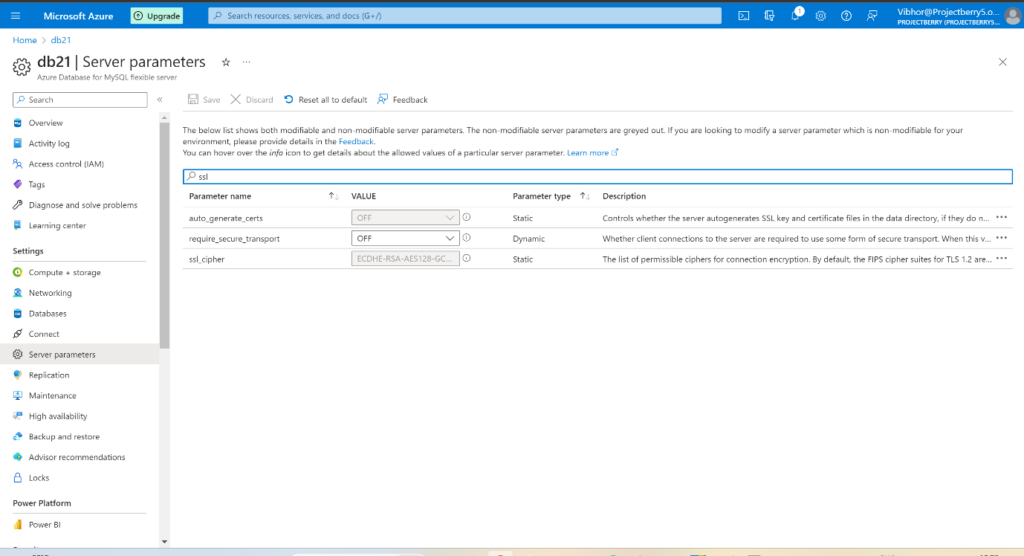Image resolution: width=1024 pixels, height=556 pixels.
Task: Open the auto_generate_certs value dropdown
Action: pyautogui.click(x=405, y=218)
